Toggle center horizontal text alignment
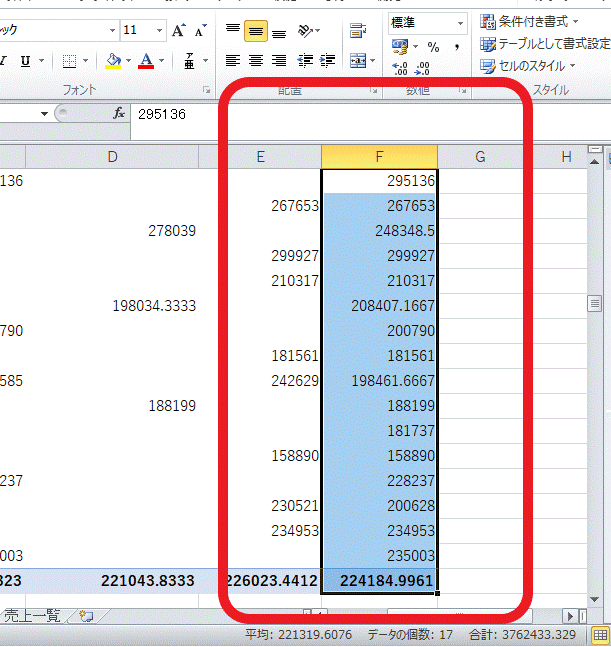Screen dimensions: 611x647 pos(256,61)
